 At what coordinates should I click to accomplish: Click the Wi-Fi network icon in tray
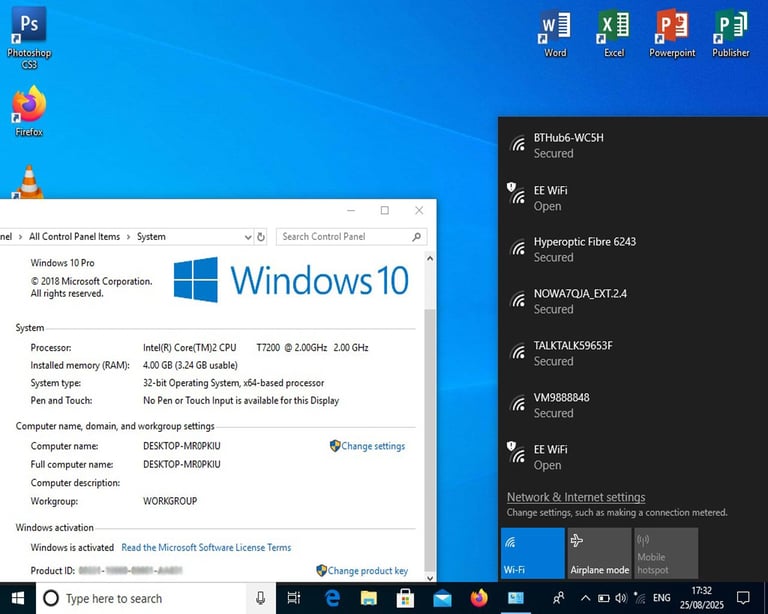[639, 598]
